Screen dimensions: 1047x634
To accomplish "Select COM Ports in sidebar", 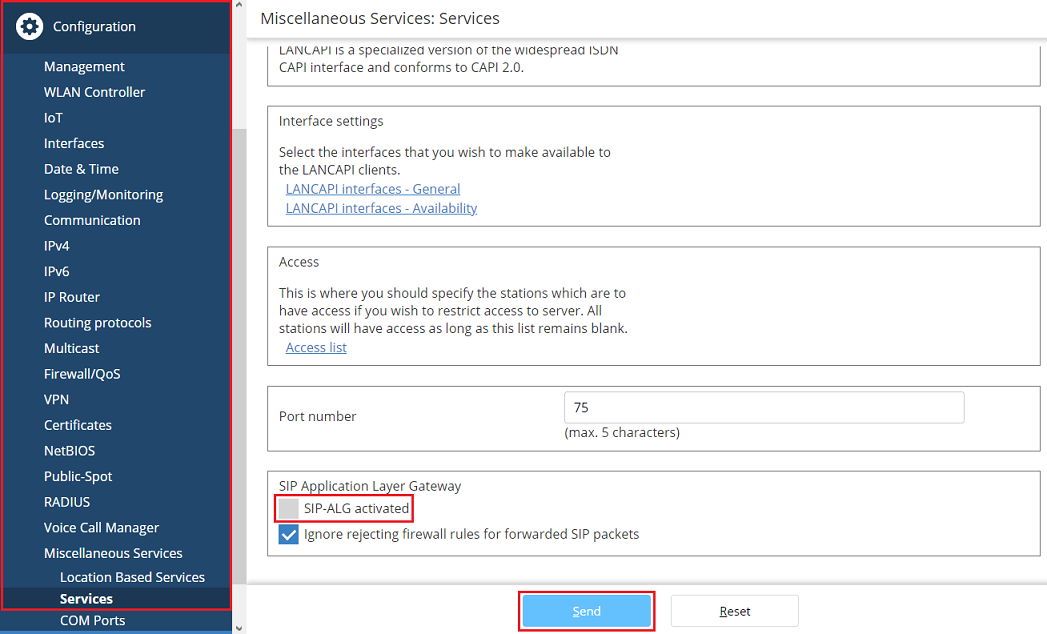I will pos(92,621).
